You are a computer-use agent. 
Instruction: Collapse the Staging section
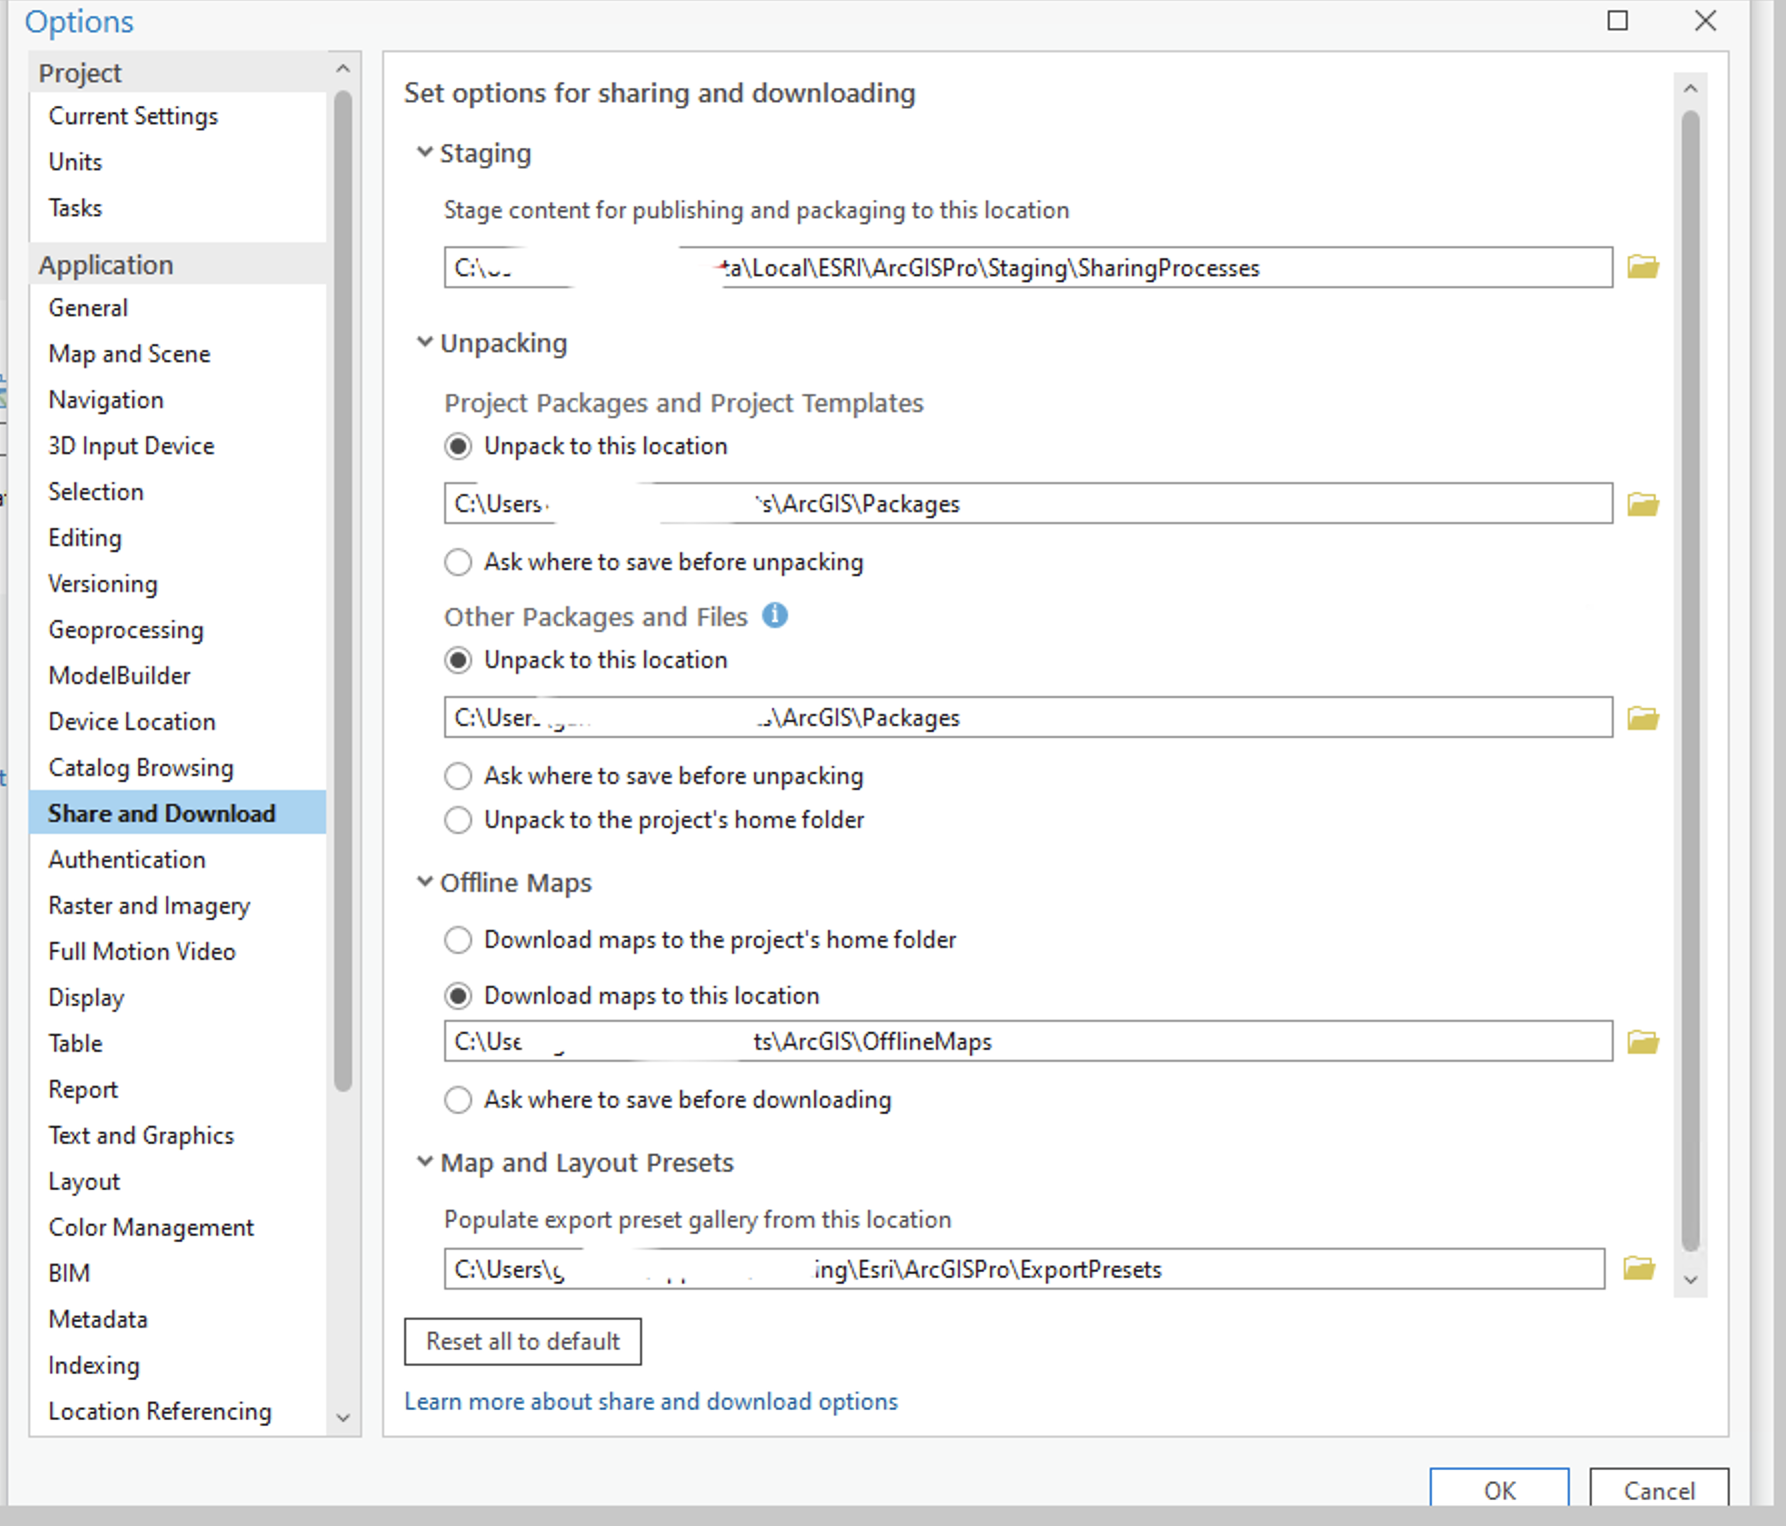click(x=425, y=153)
